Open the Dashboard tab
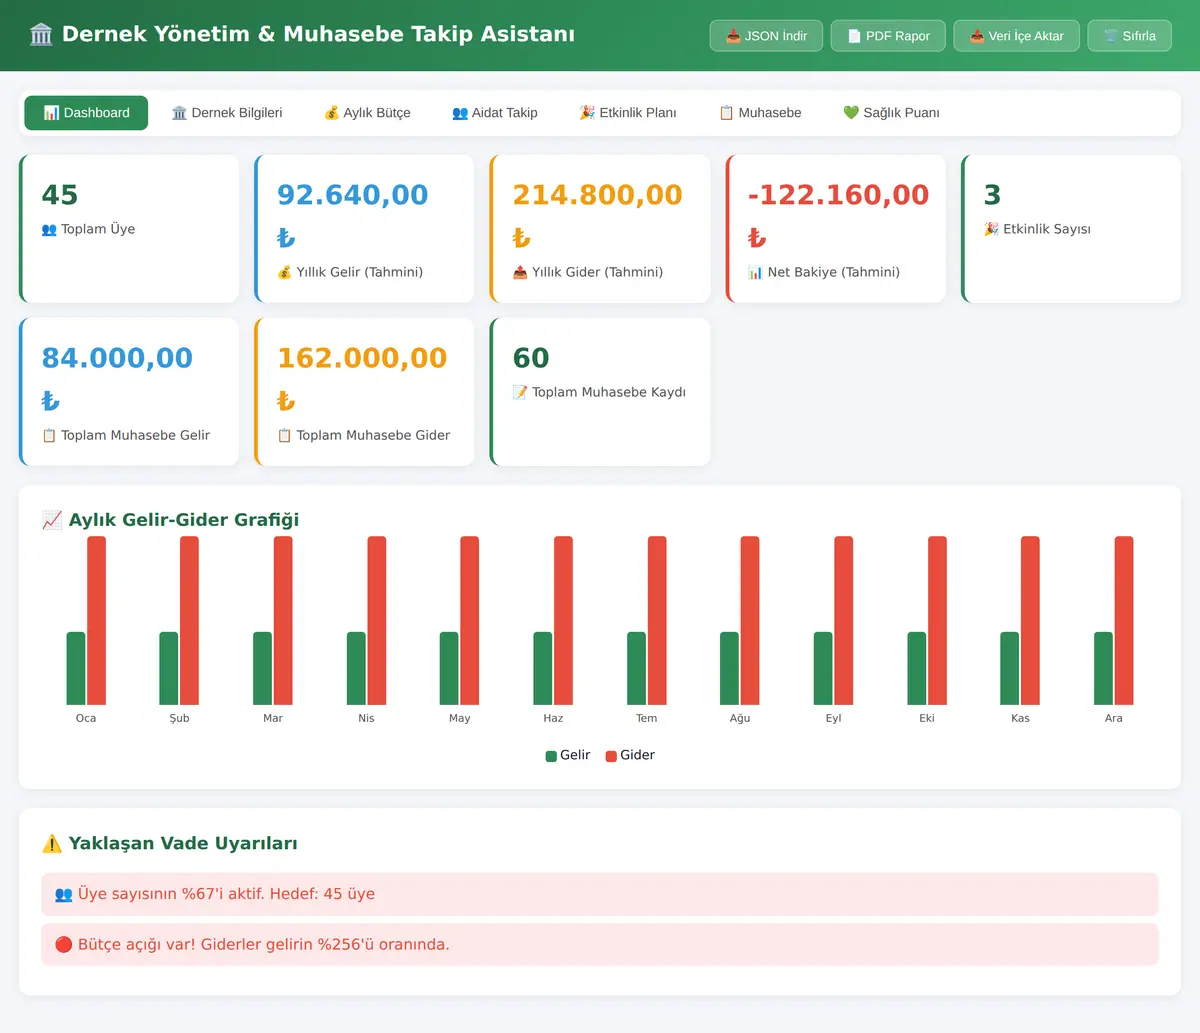This screenshot has height=1033, width=1200. point(86,113)
